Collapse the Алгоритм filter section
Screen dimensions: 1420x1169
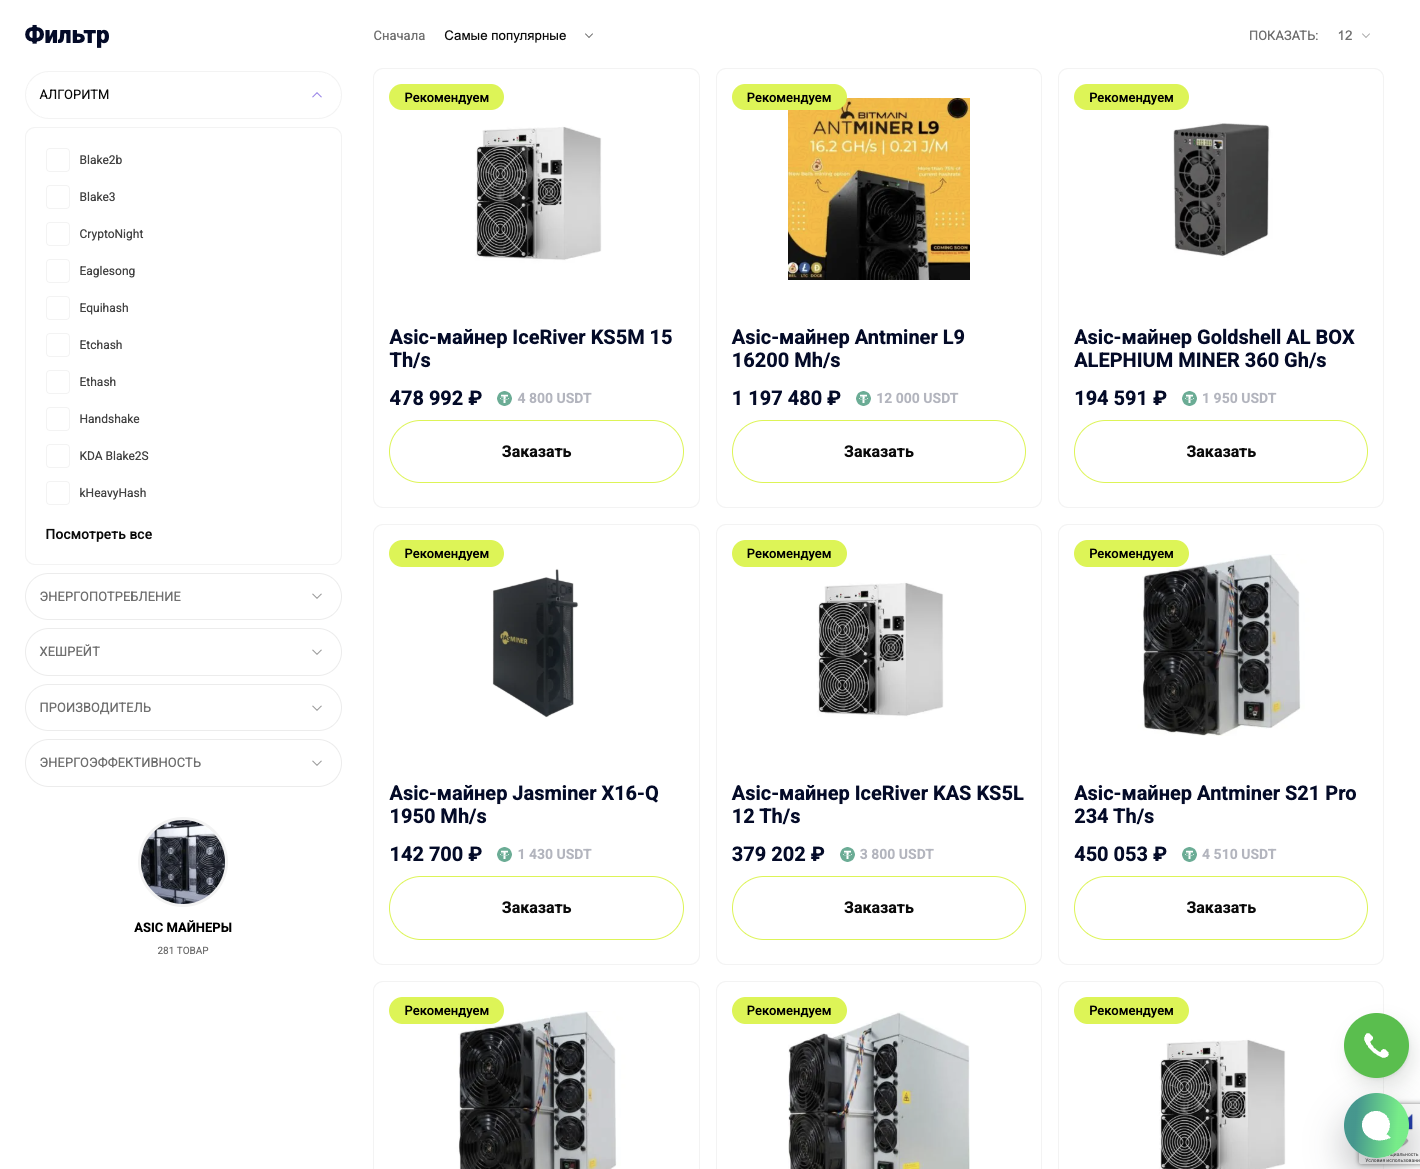[x=183, y=95]
